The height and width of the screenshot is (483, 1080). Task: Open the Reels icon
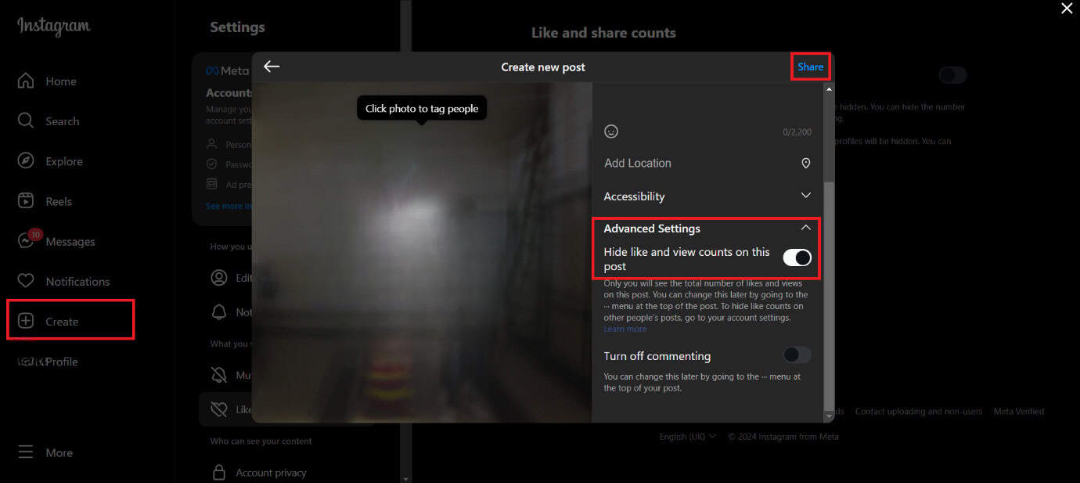(25, 201)
